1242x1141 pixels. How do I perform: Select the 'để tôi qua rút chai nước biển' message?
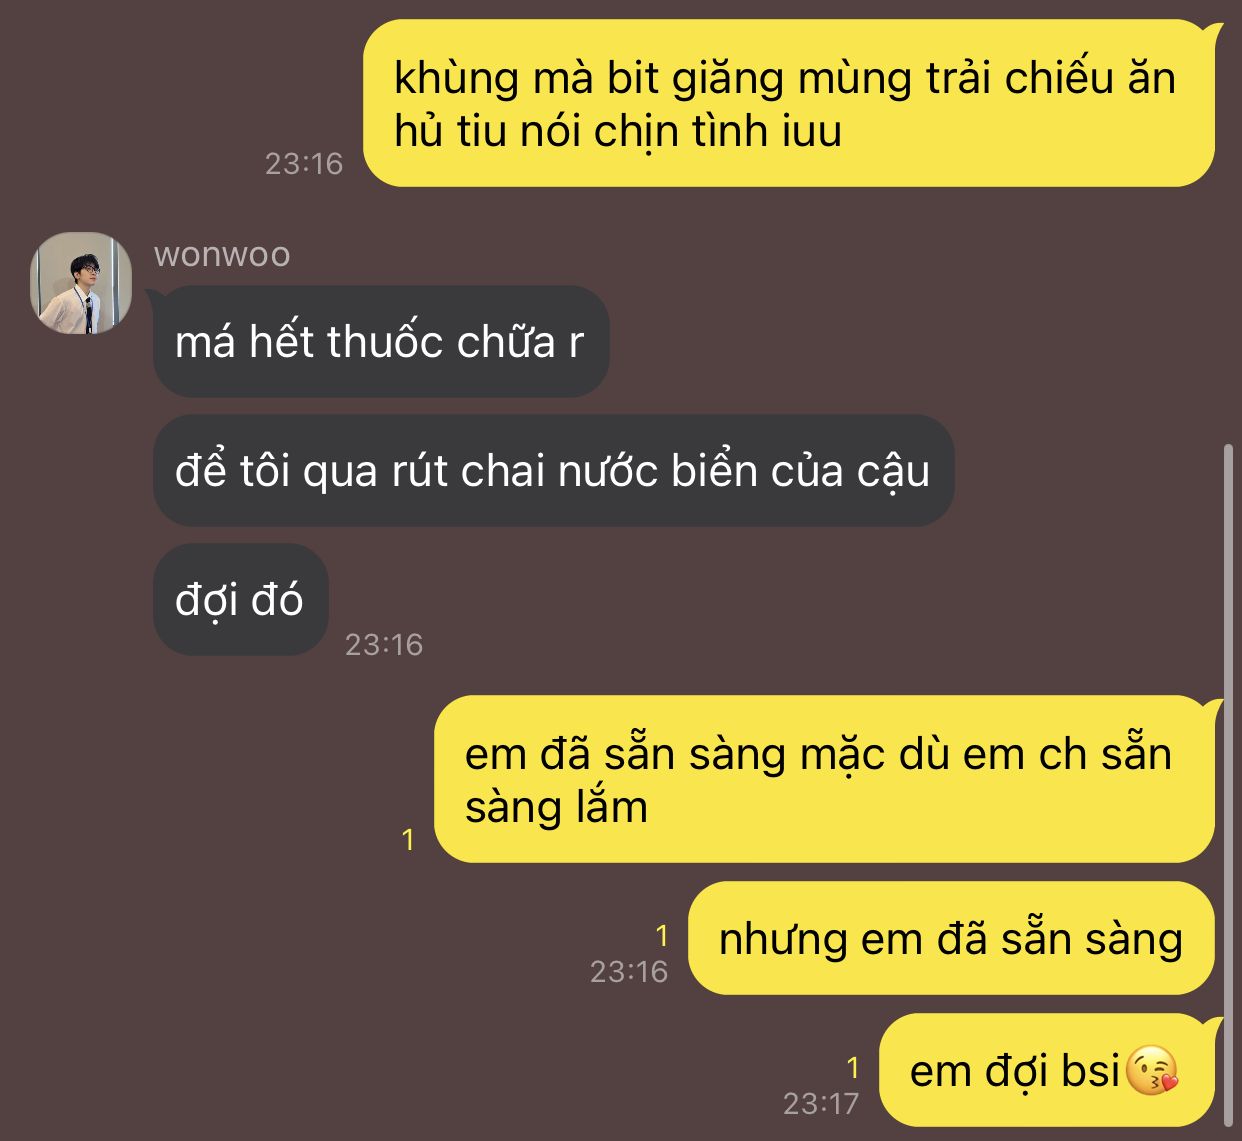click(553, 471)
